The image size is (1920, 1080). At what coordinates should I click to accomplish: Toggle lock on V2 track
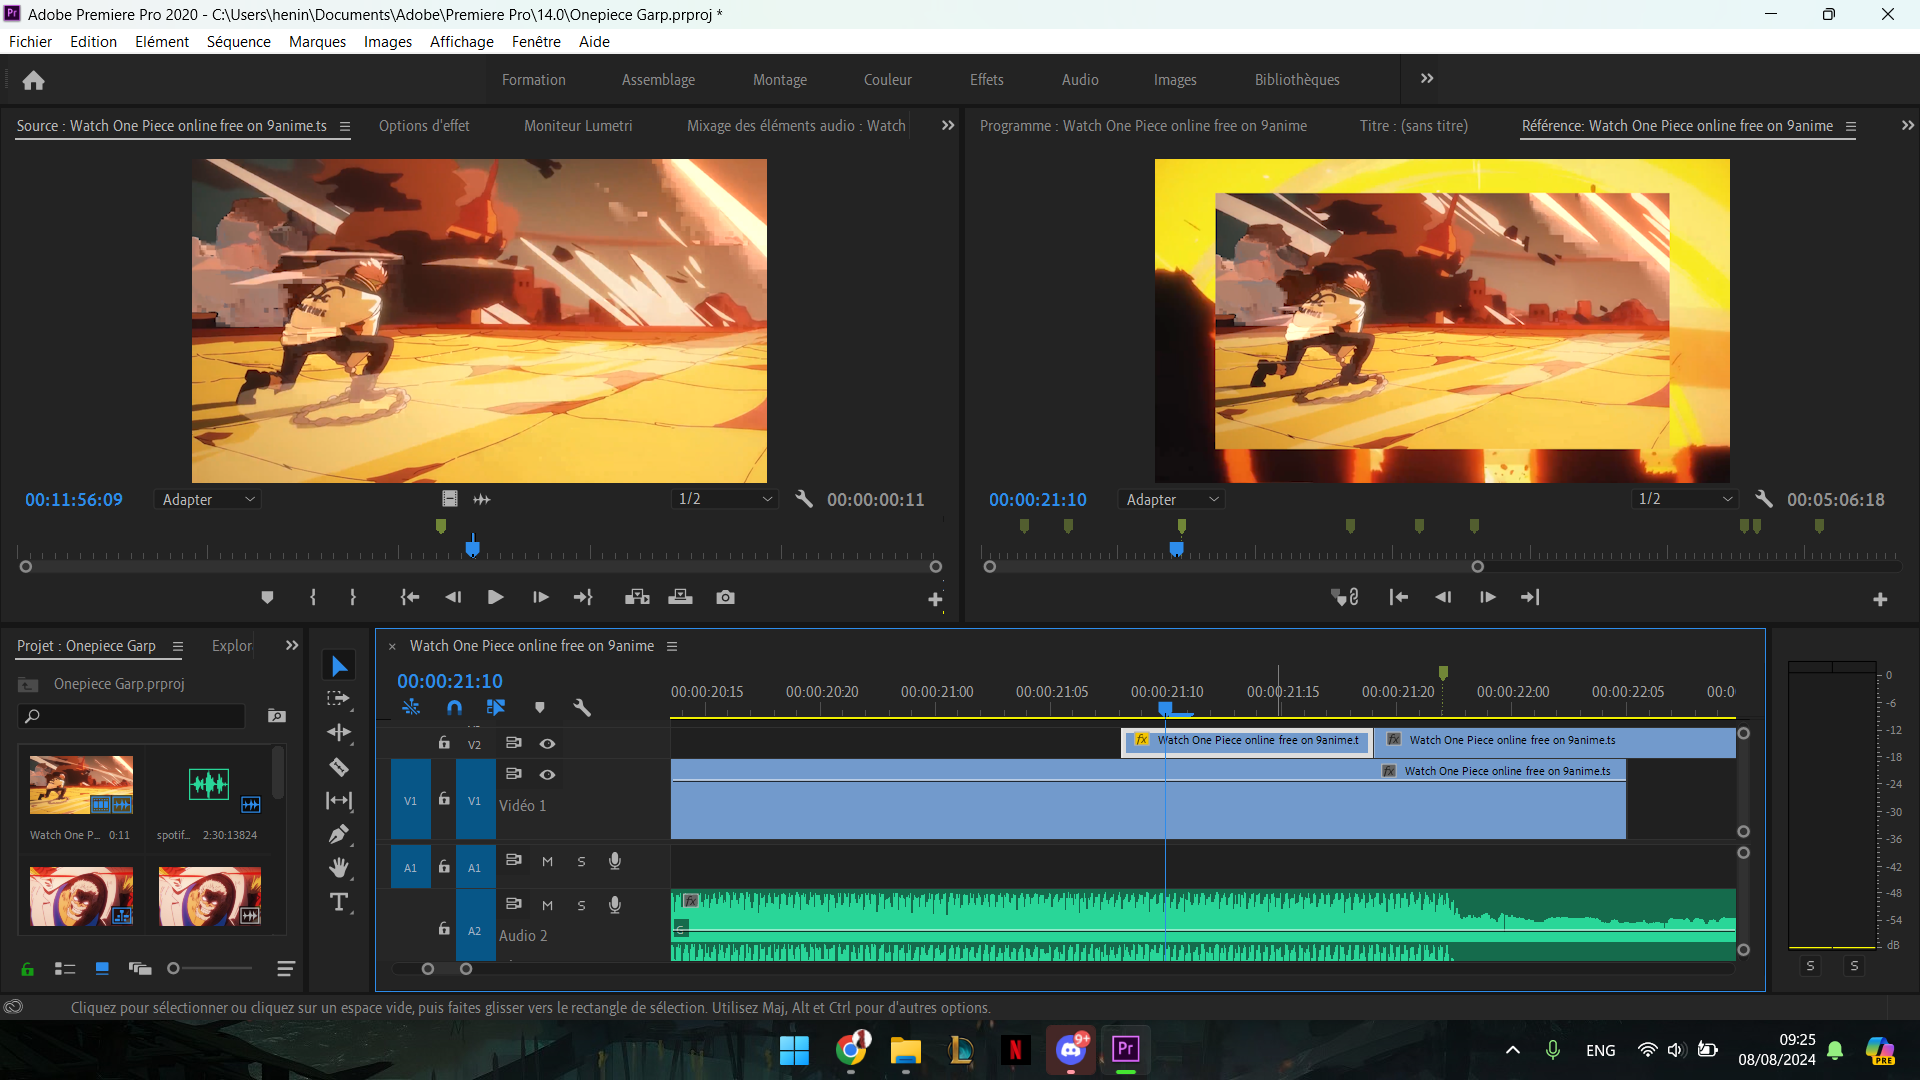point(444,742)
